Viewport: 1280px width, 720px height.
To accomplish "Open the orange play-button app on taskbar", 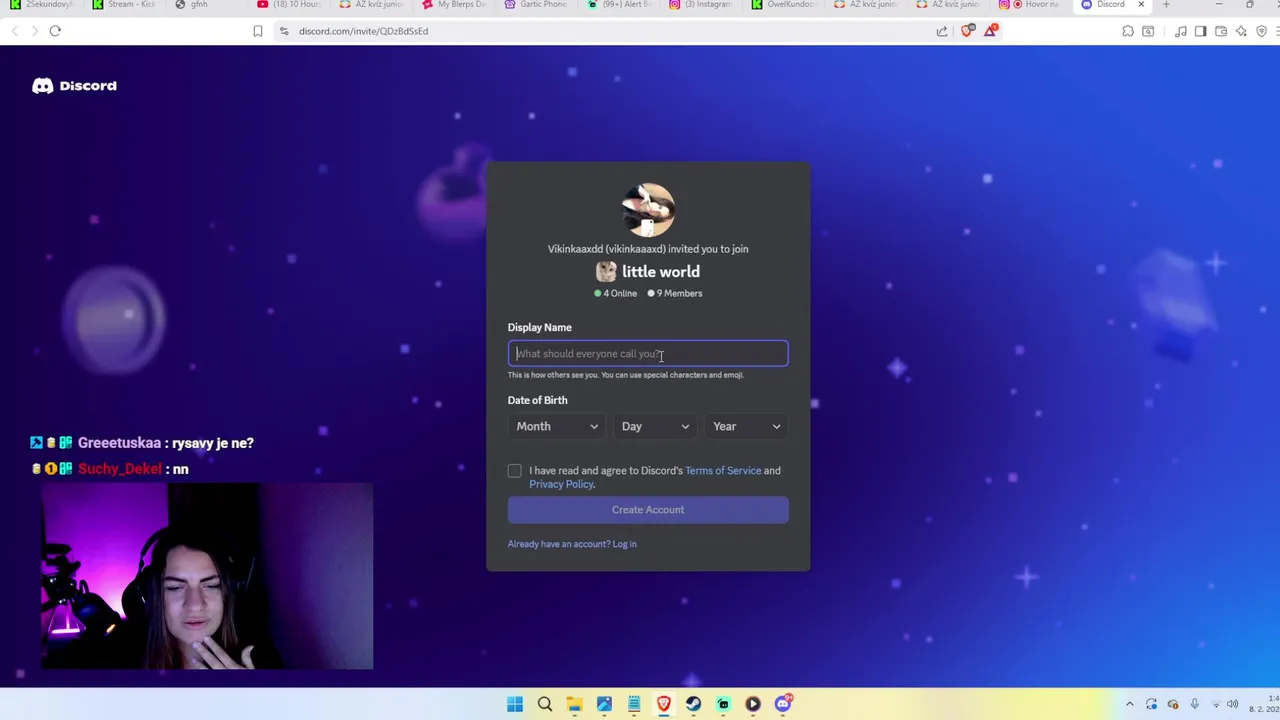I will [753, 704].
